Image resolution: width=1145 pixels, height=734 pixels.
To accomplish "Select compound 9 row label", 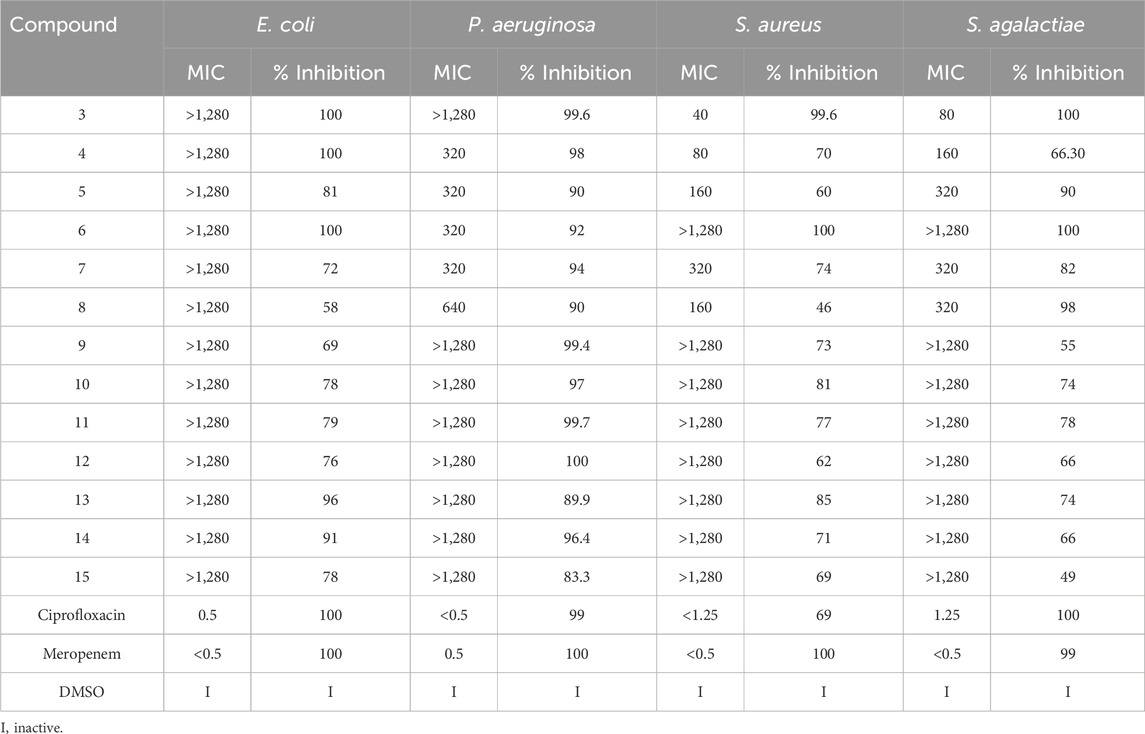I will pyautogui.click(x=82, y=346).
